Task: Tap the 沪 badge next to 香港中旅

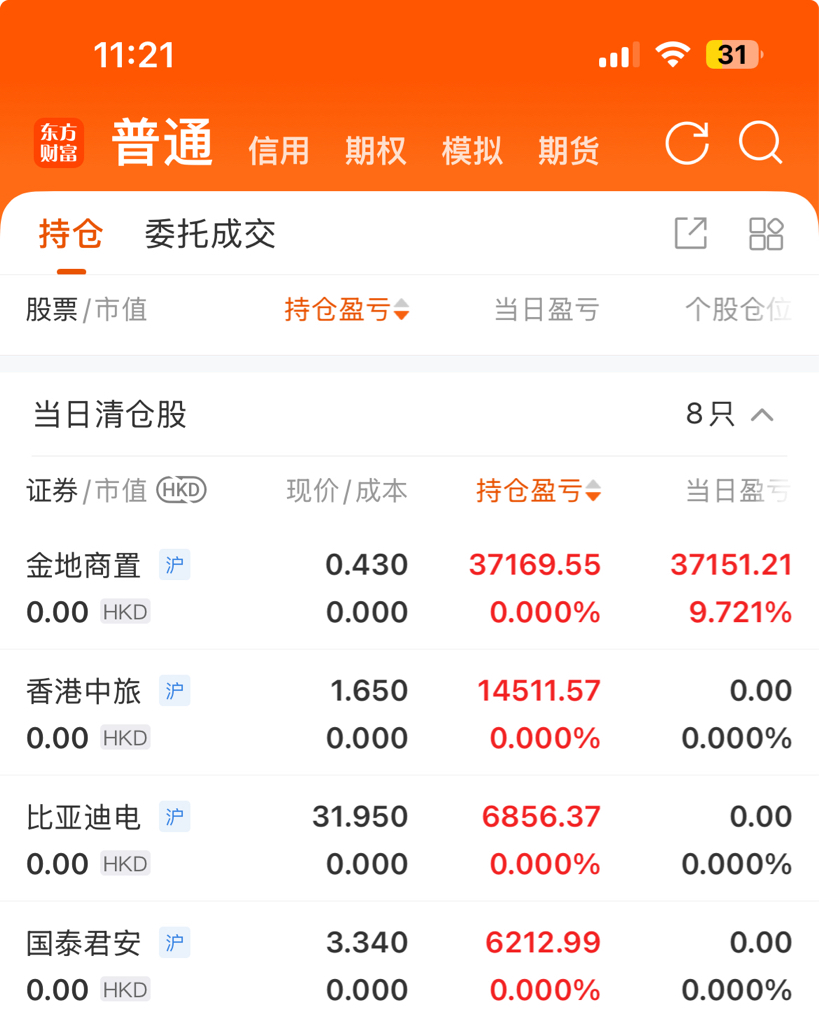Action: pyautogui.click(x=174, y=691)
